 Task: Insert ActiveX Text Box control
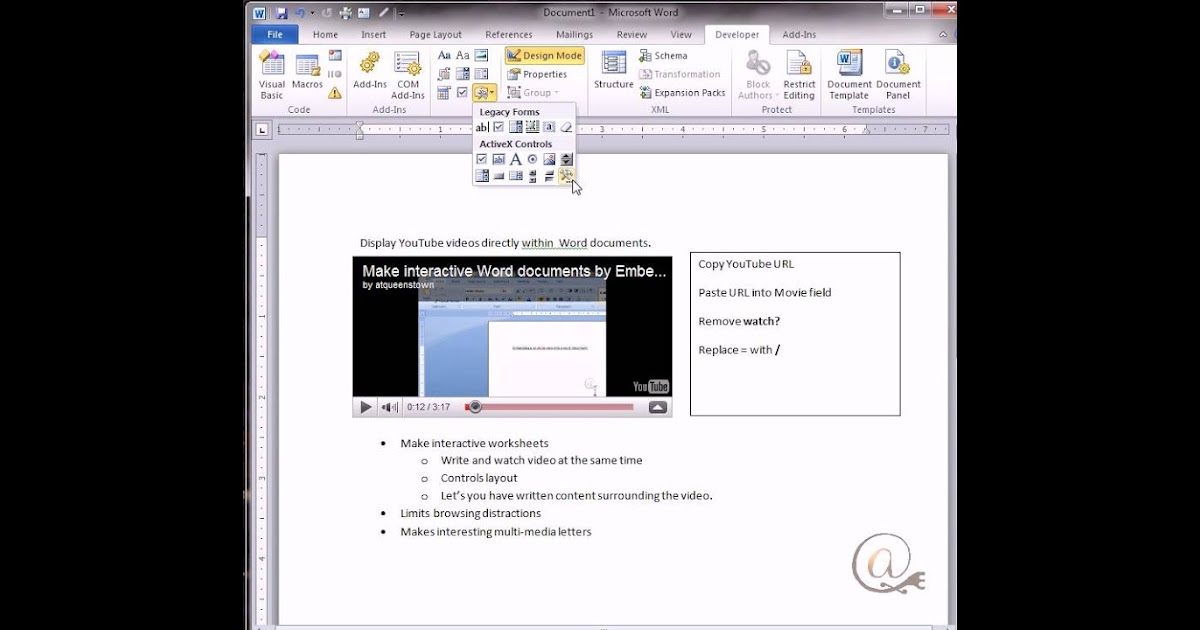[x=498, y=159]
